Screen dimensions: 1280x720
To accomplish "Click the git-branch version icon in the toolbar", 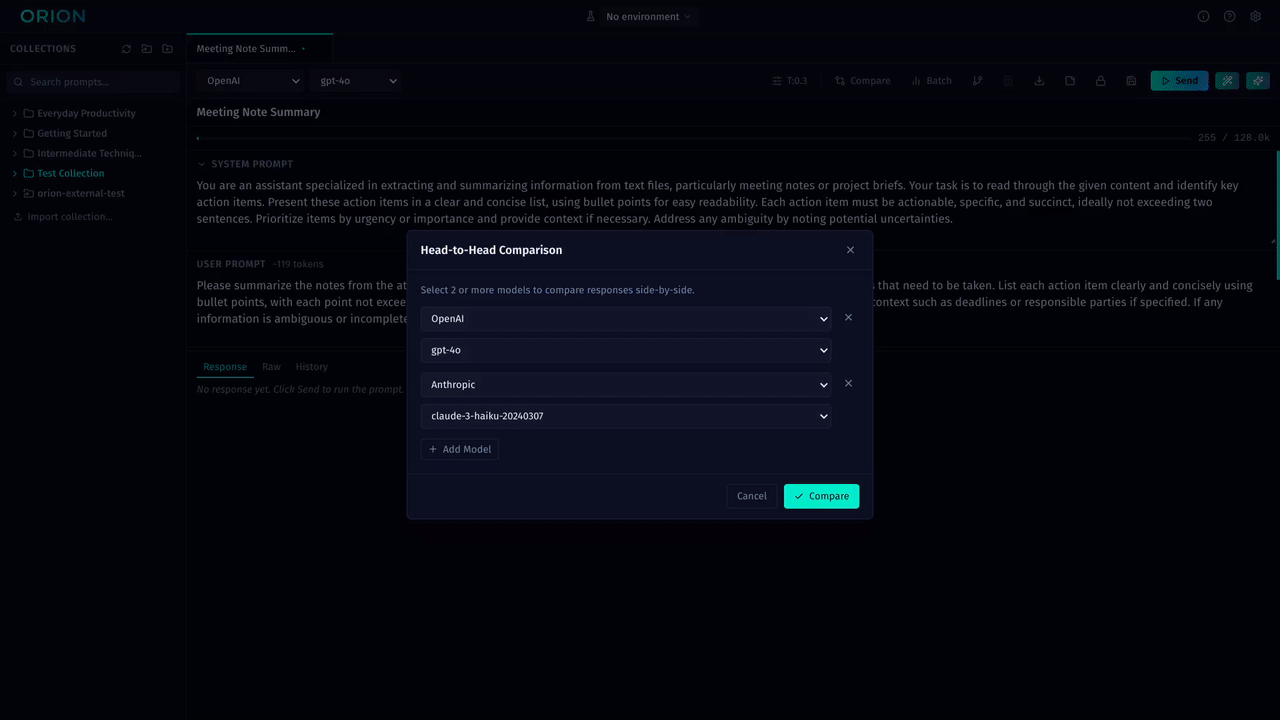I will point(978,81).
